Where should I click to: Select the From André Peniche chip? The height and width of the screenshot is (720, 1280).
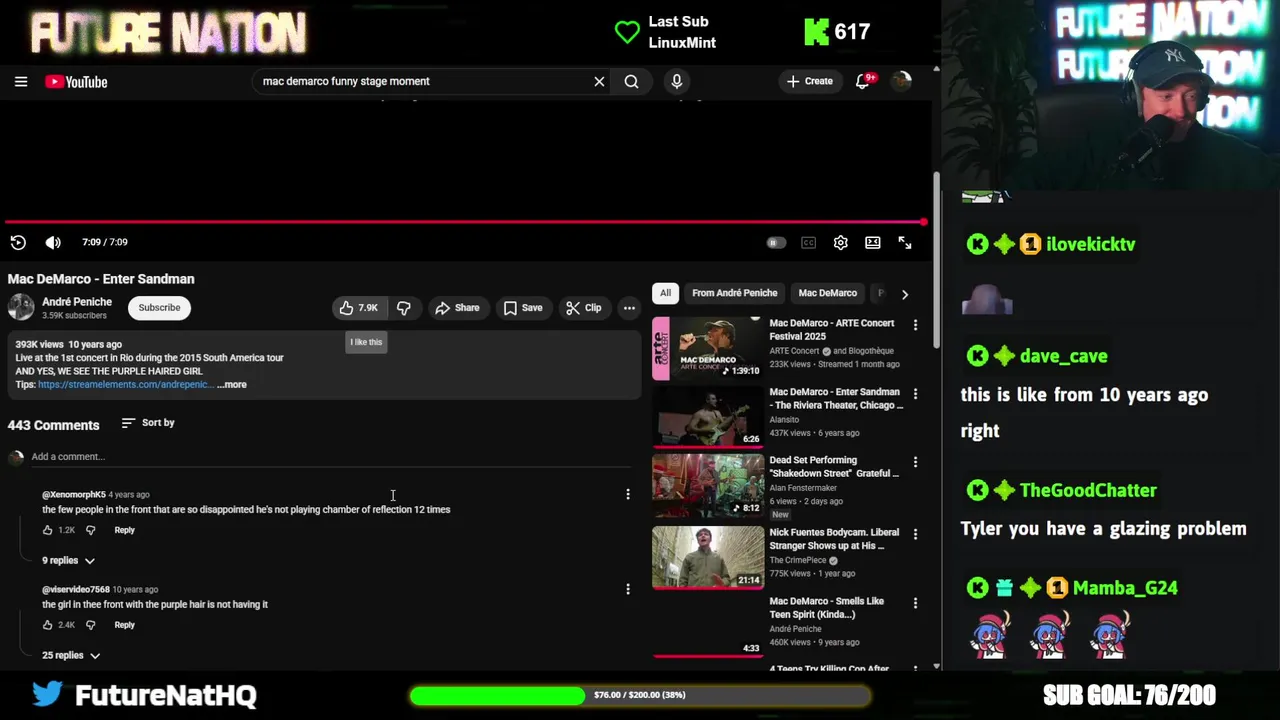pos(734,293)
